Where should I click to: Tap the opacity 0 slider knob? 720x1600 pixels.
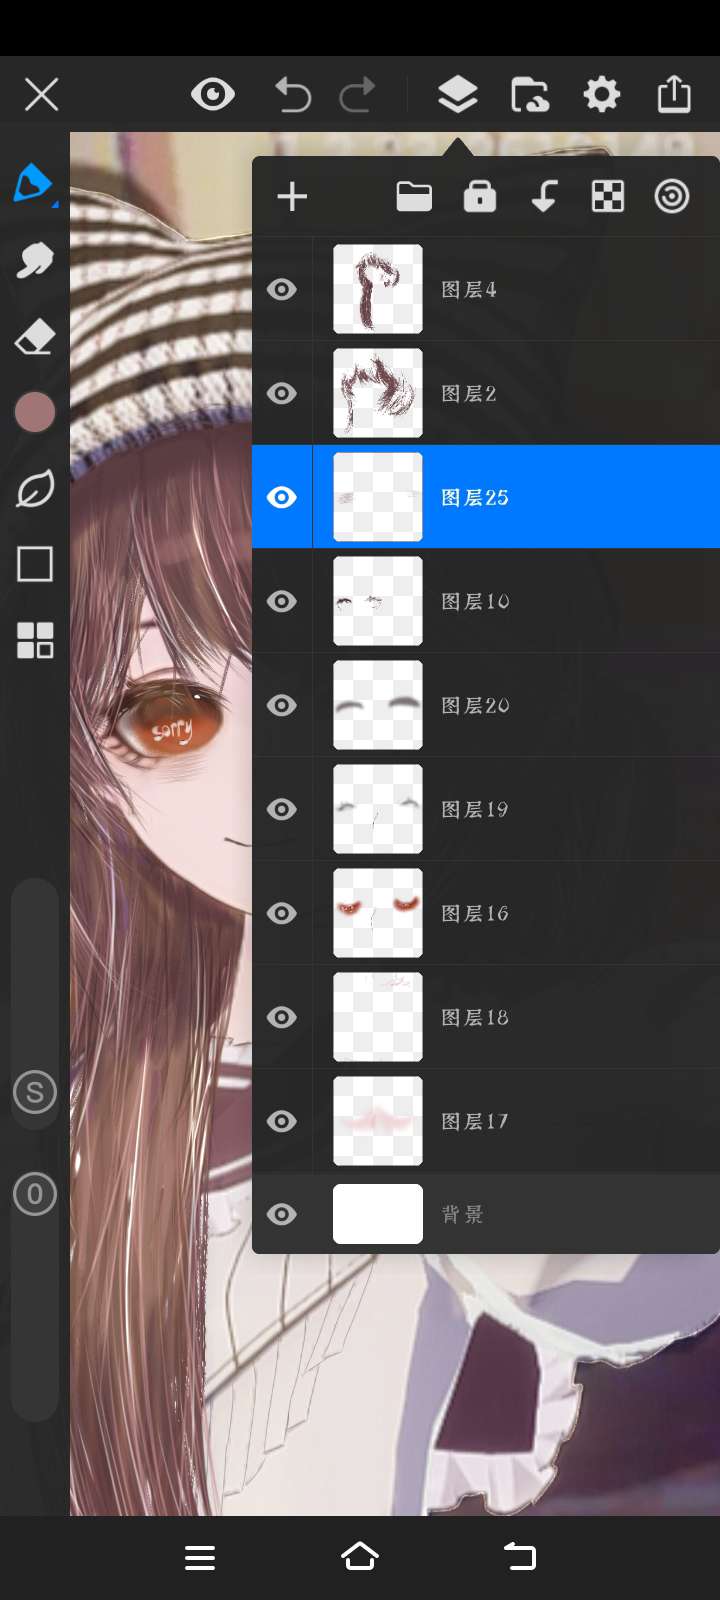click(x=35, y=1194)
